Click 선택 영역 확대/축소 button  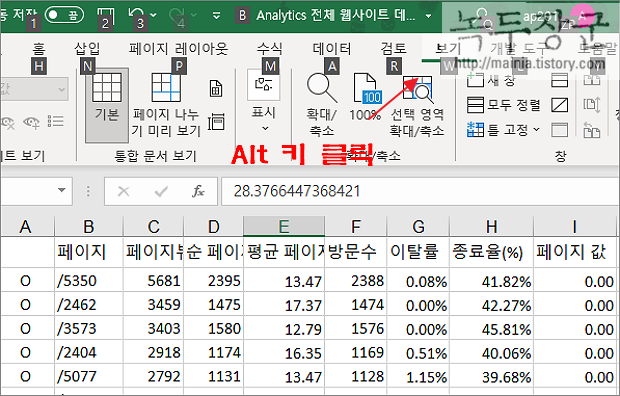[417, 105]
